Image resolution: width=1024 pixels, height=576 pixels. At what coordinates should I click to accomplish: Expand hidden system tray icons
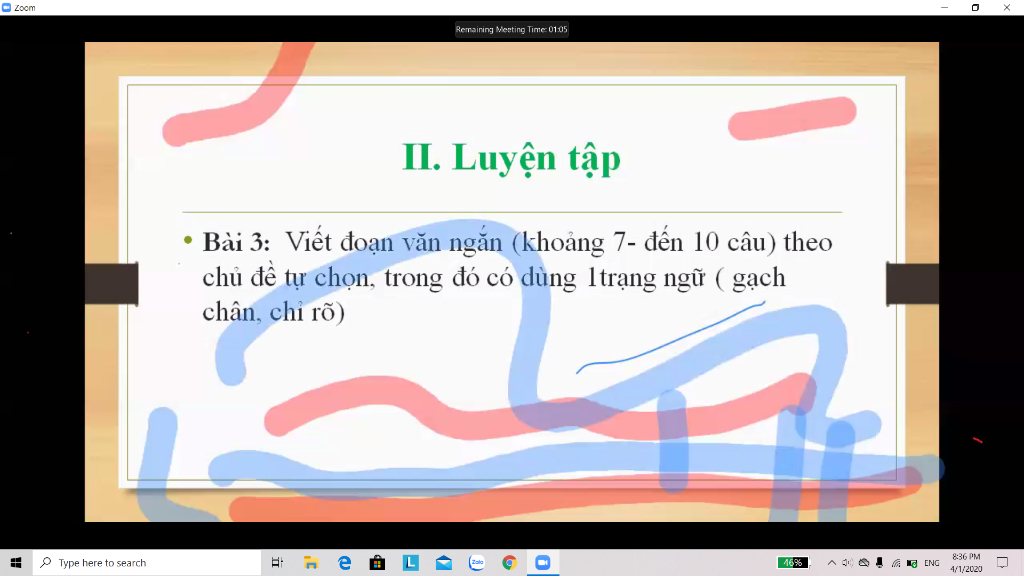[831, 562]
